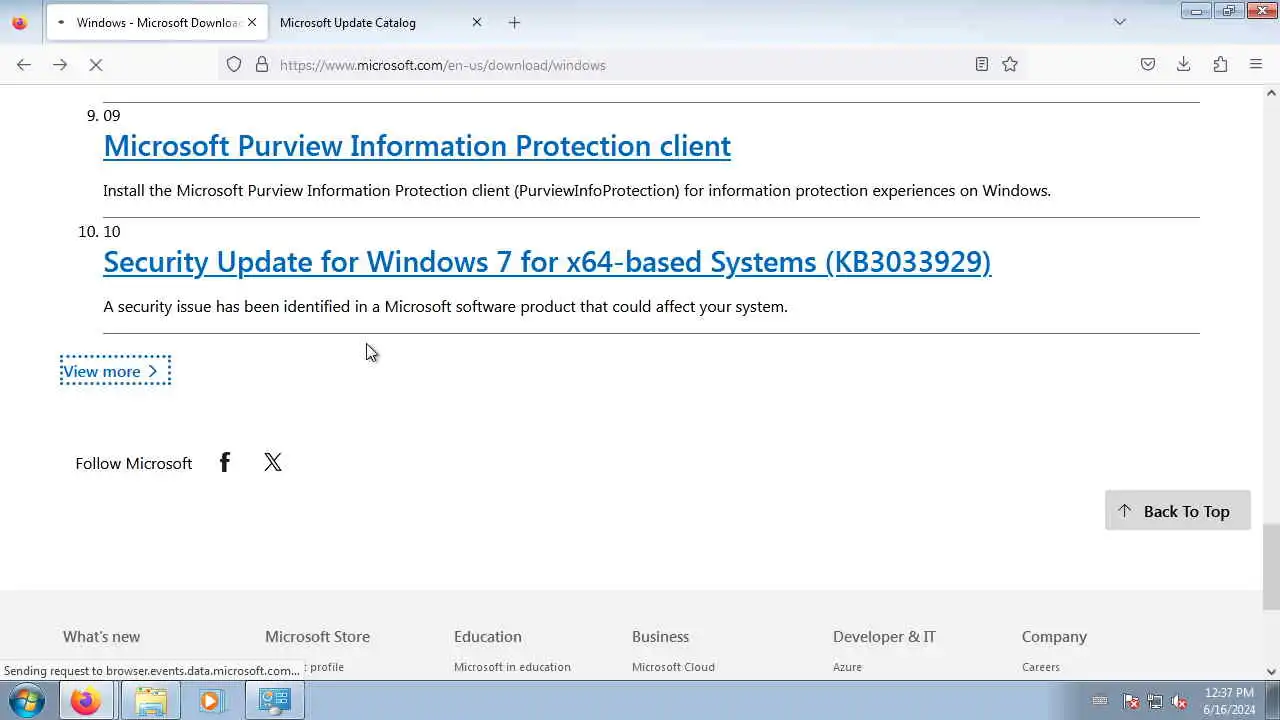The height and width of the screenshot is (720, 1280).
Task: Open the extensions puzzle menu
Action: pos(1220,65)
